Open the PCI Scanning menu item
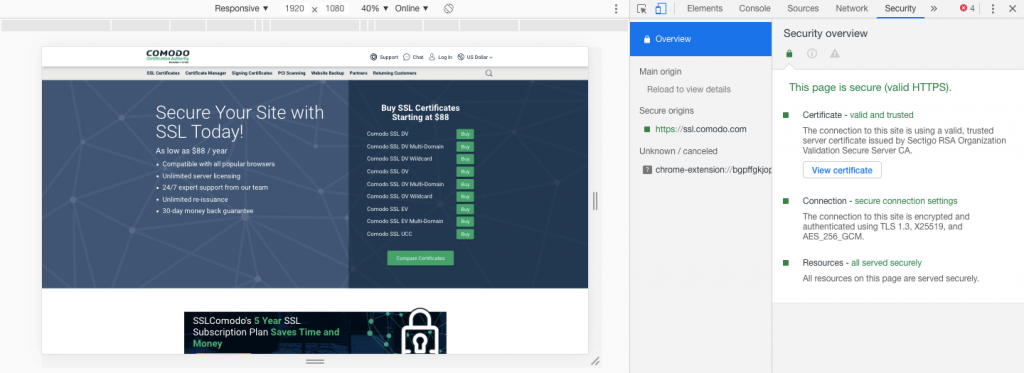The image size is (1024, 373). coord(291,73)
